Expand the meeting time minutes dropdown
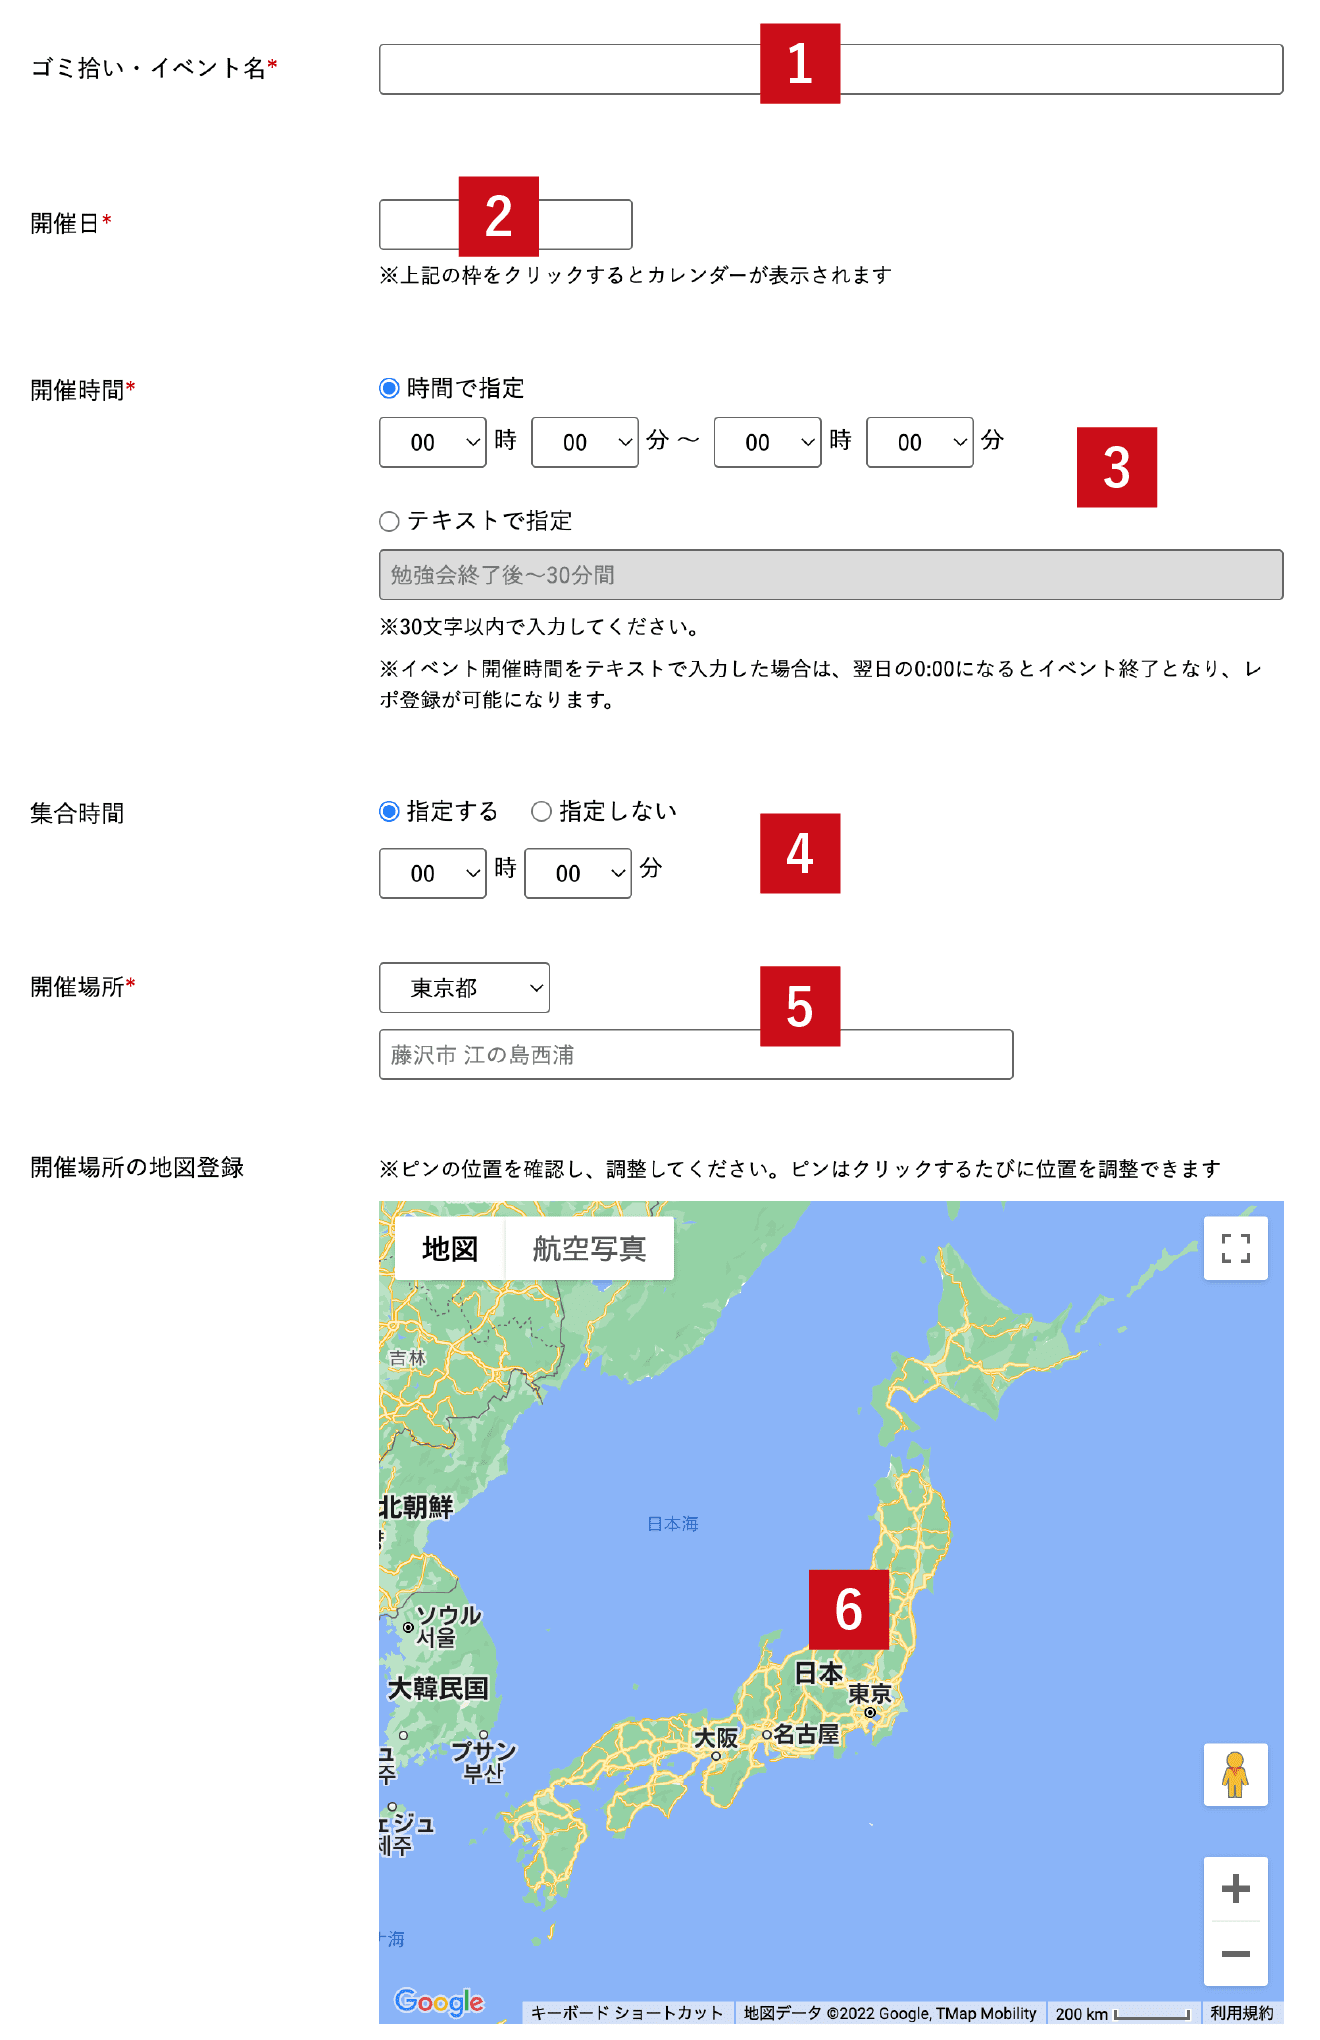This screenshot has width=1320, height=2040. coord(577,873)
